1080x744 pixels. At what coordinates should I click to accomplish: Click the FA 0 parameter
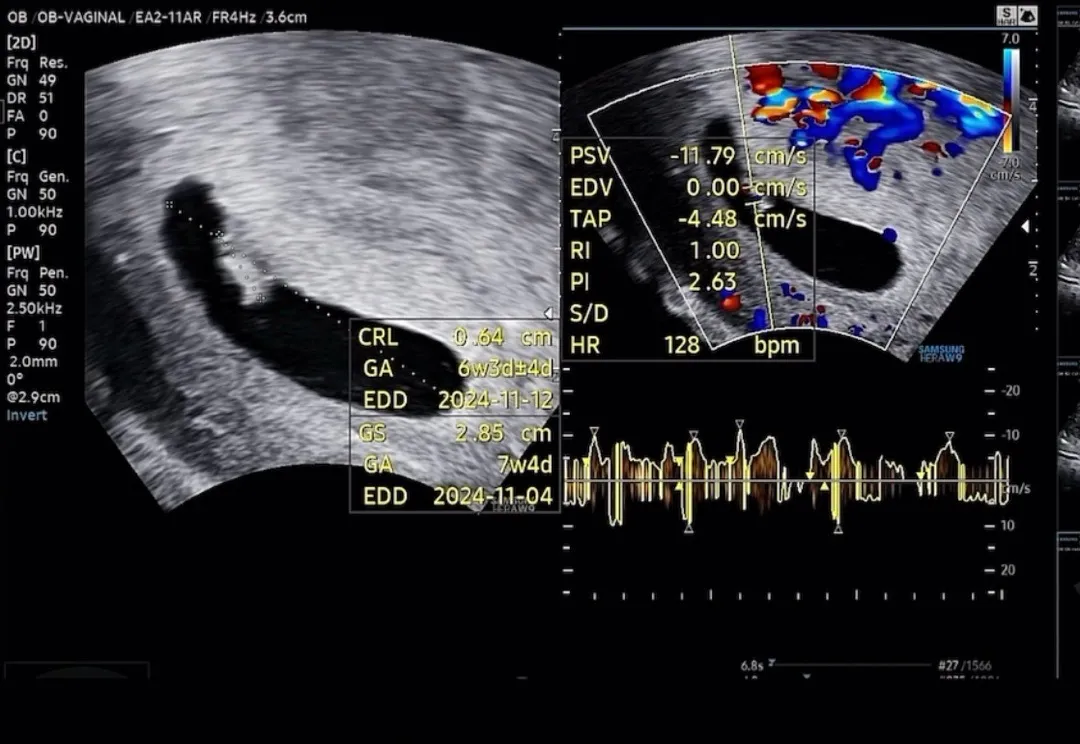28,116
